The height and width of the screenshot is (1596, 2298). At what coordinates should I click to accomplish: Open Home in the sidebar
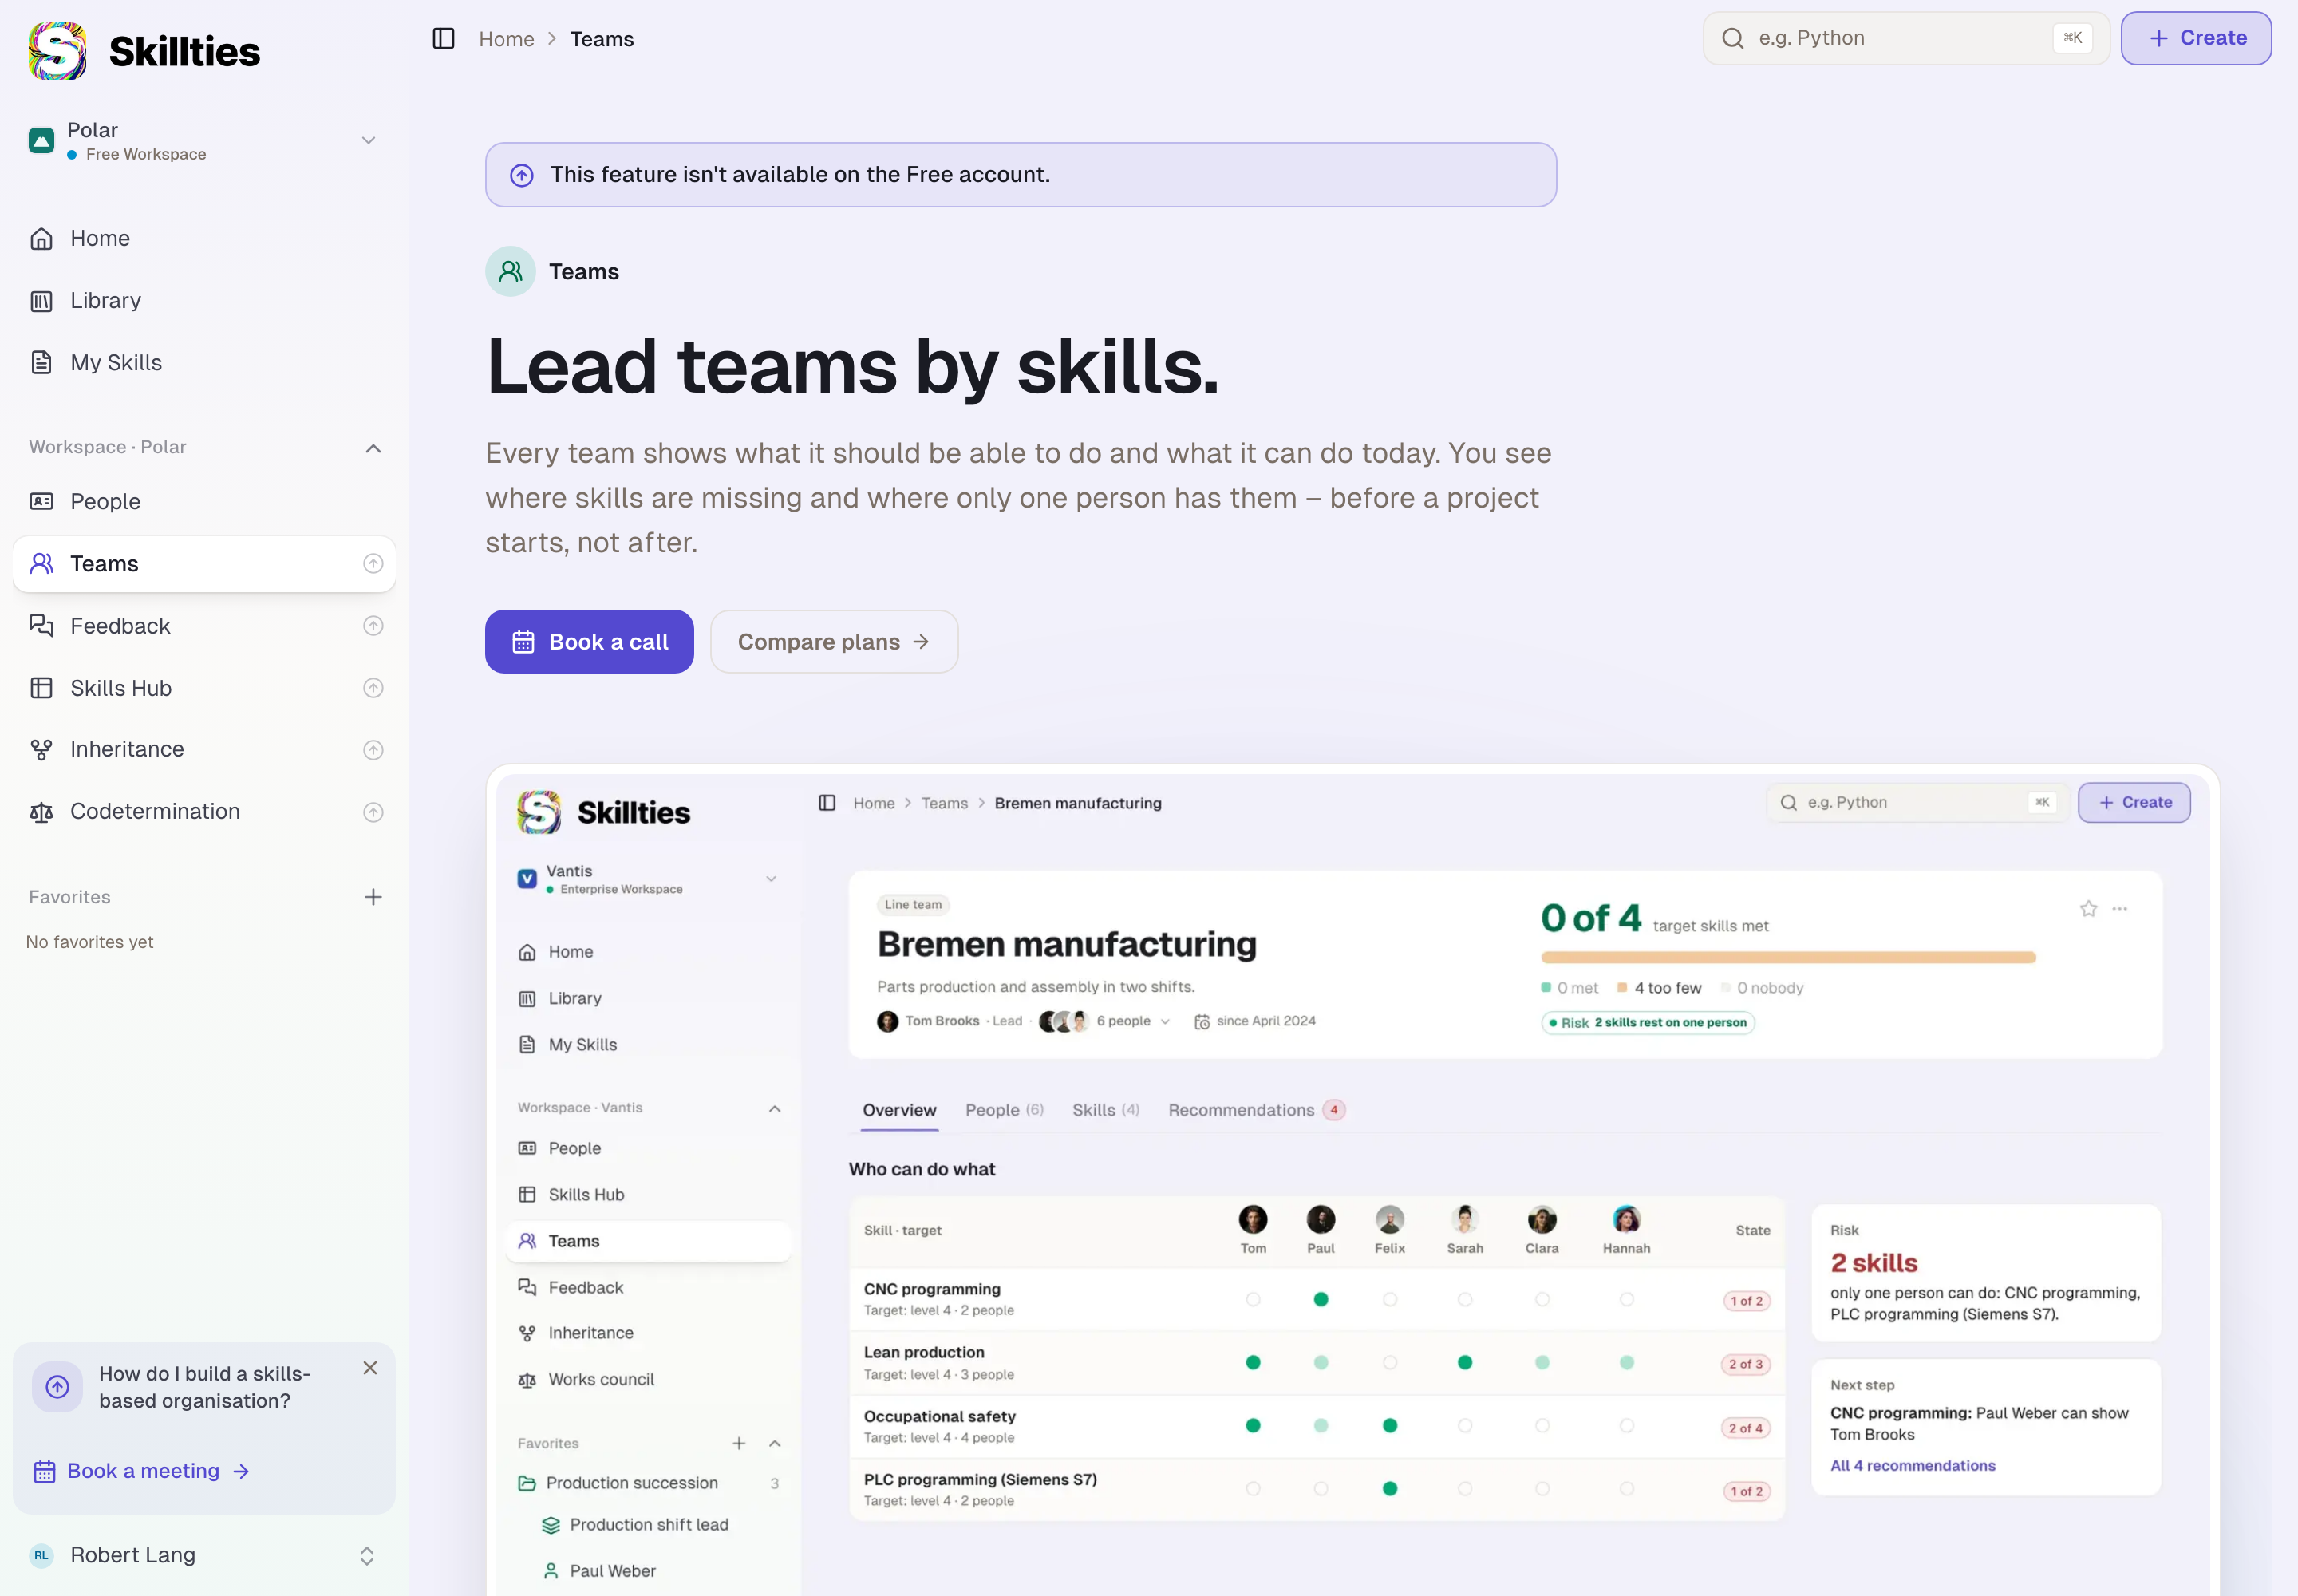click(204, 238)
